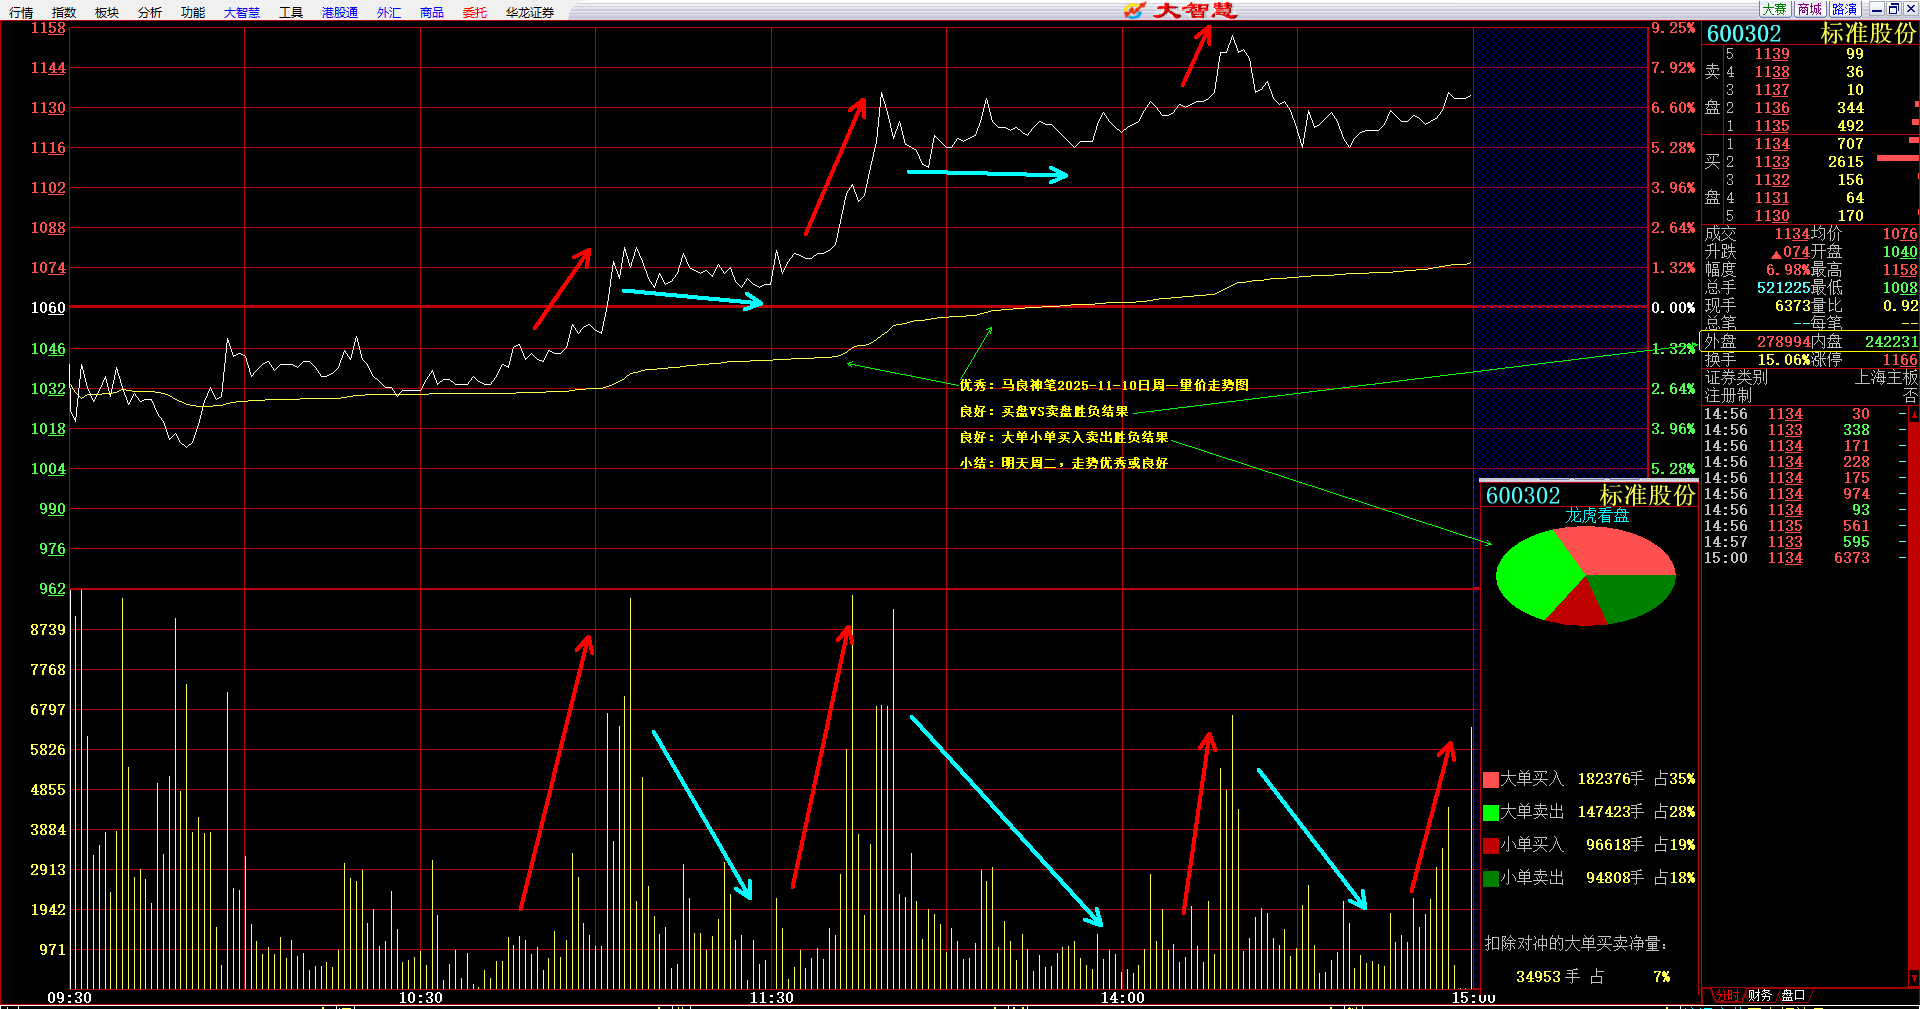Select buy-4 price 1131
1920x1009 pixels.
click(1772, 198)
